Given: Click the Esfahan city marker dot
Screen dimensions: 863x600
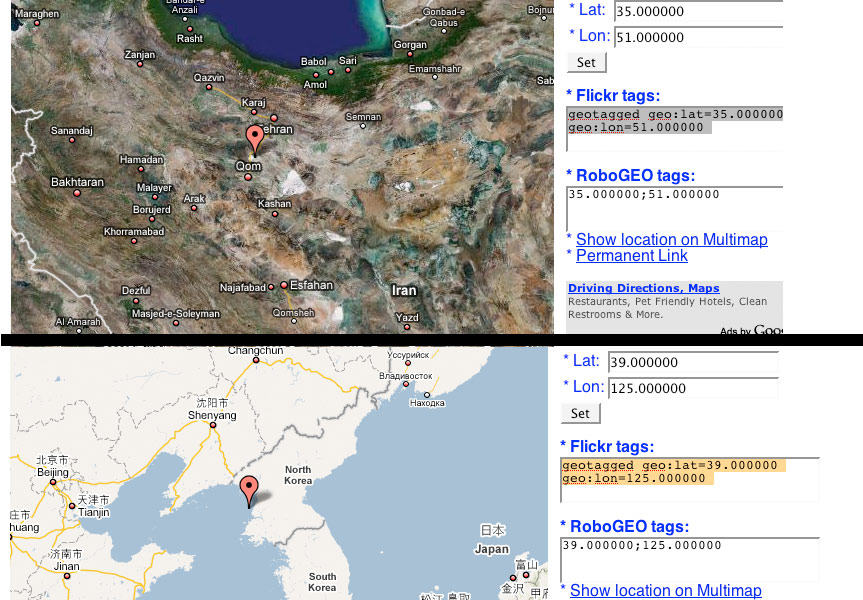Looking at the screenshot, I should pyautogui.click(x=284, y=285).
